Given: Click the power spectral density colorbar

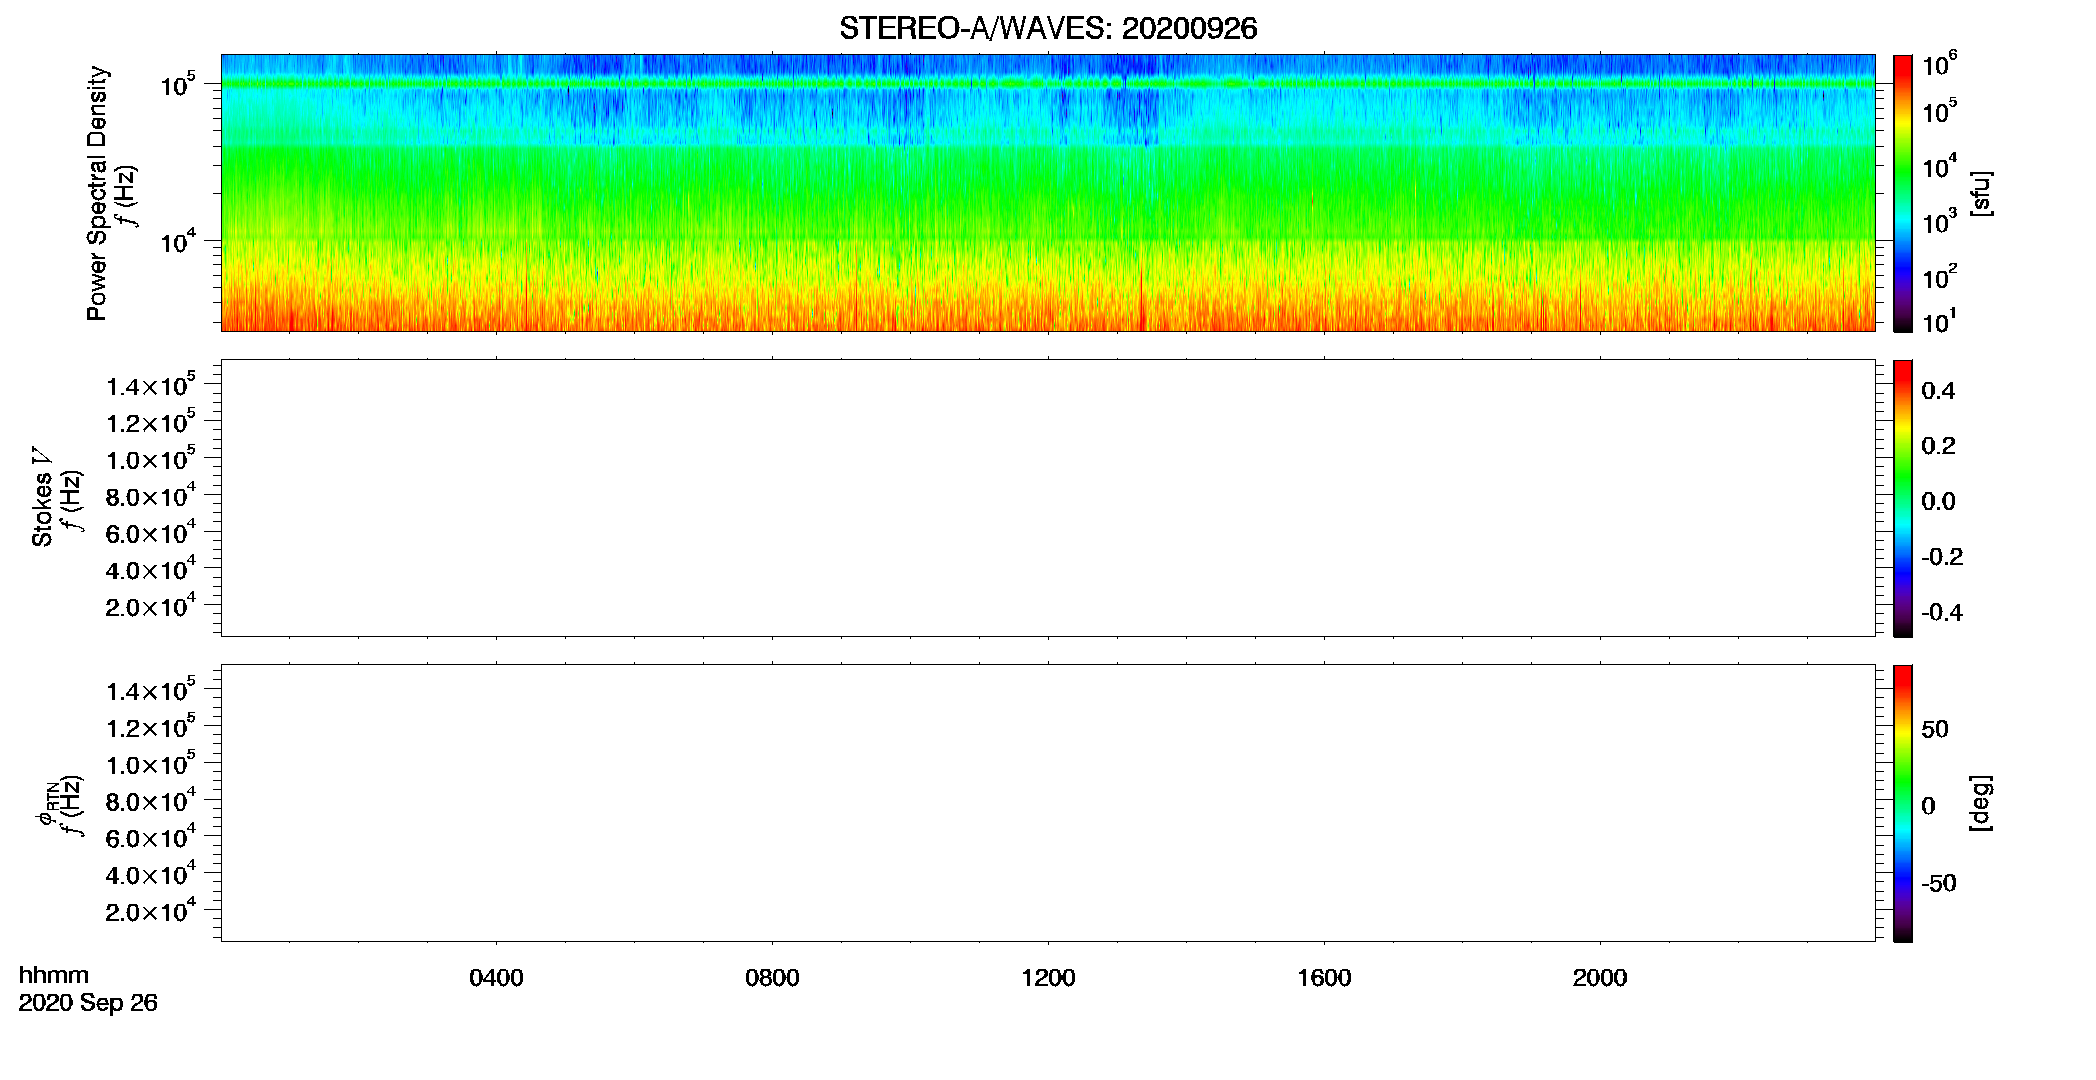Looking at the screenshot, I should (x=1903, y=193).
